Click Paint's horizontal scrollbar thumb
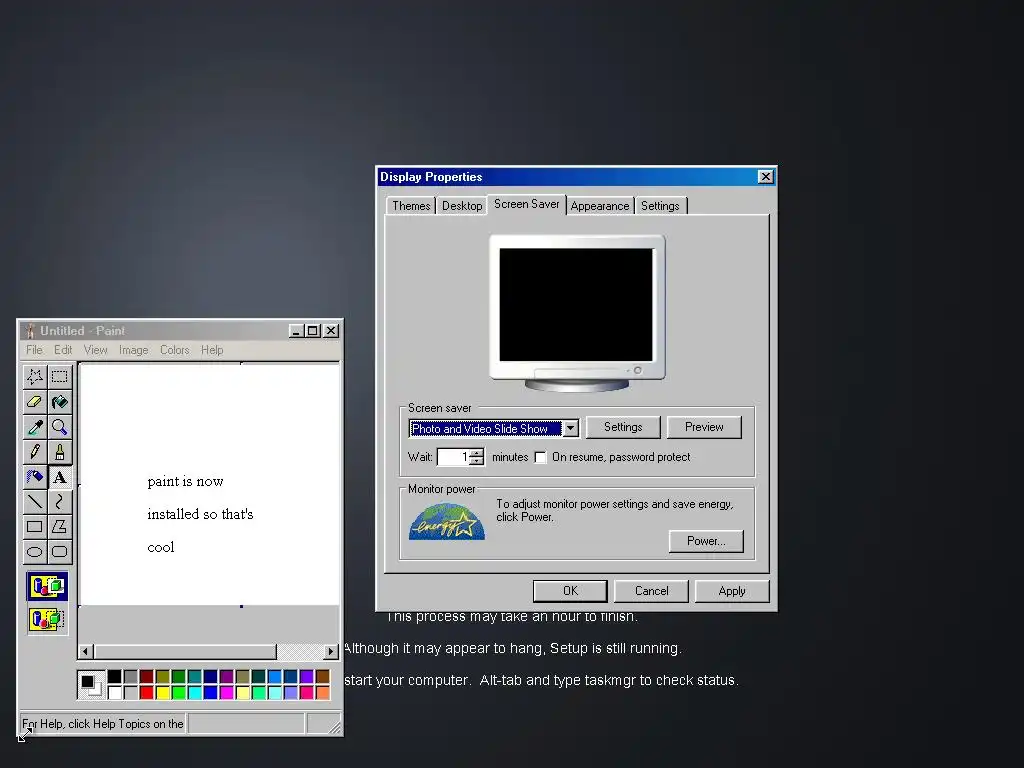The width and height of the screenshot is (1024, 768). [x=185, y=651]
